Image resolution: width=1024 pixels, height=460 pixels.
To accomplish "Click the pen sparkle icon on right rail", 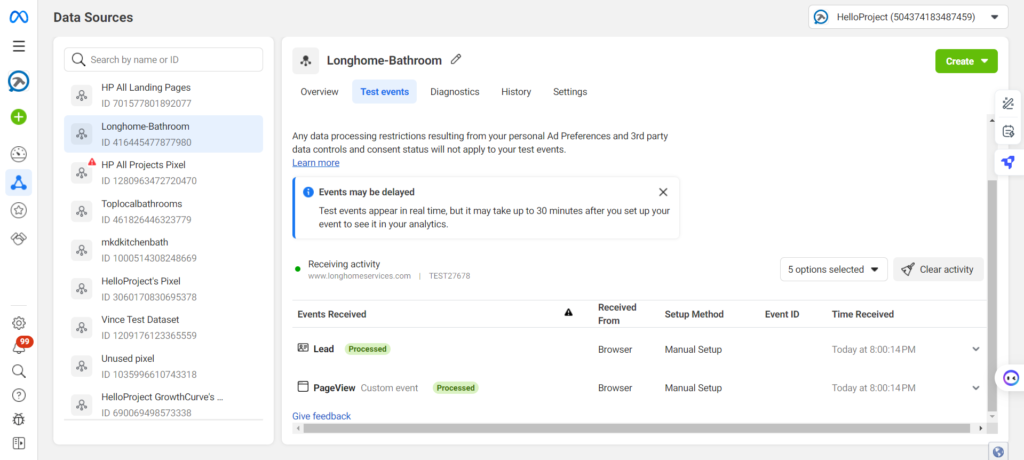I will 1008,103.
